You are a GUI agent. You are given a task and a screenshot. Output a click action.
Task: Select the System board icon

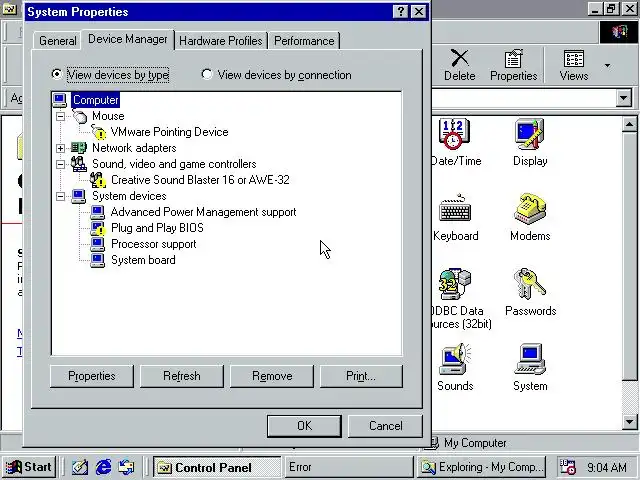tap(98, 260)
